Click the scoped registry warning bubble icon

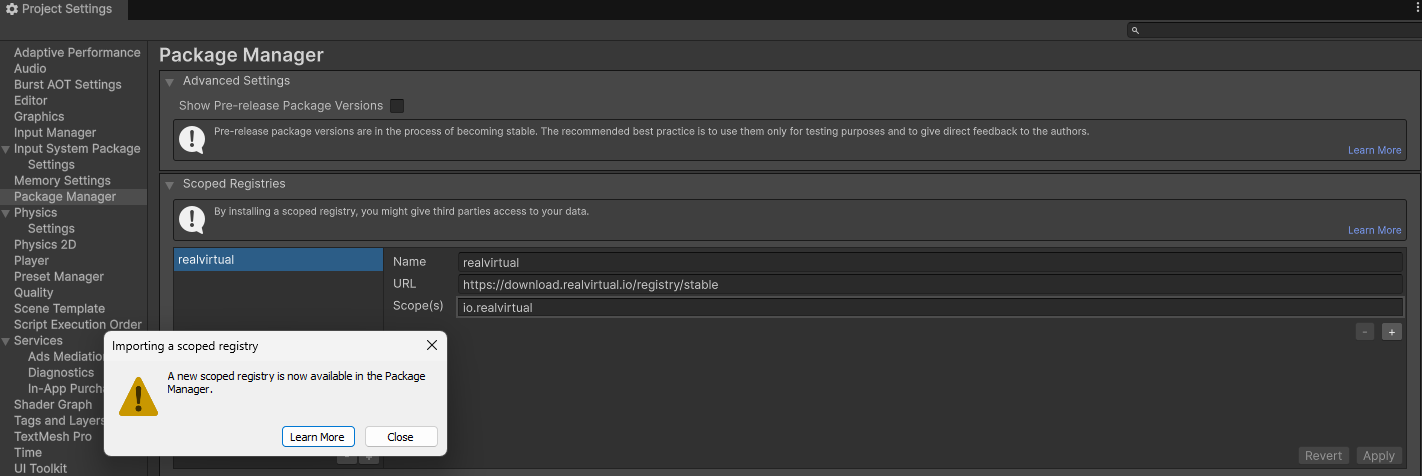pos(191,219)
